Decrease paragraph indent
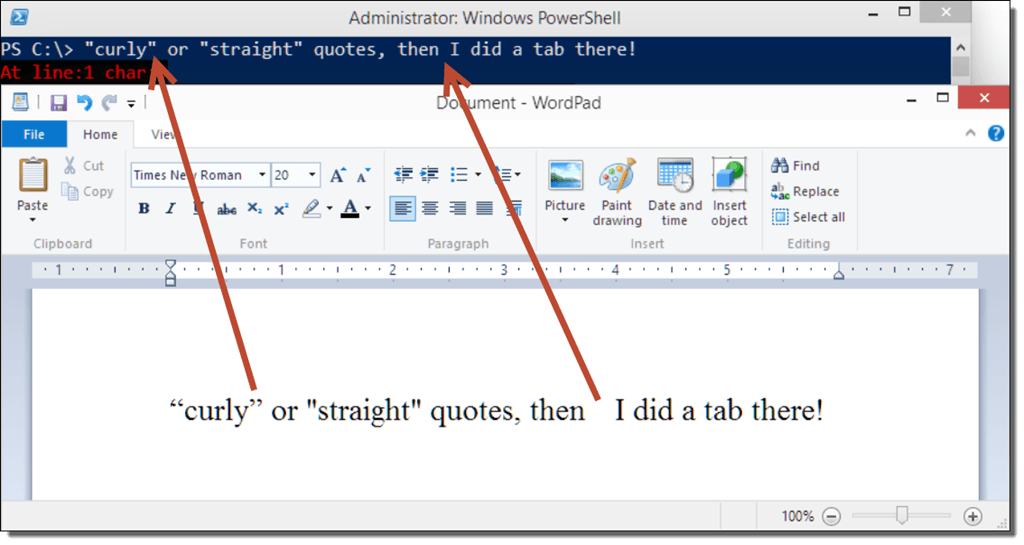 pos(404,174)
